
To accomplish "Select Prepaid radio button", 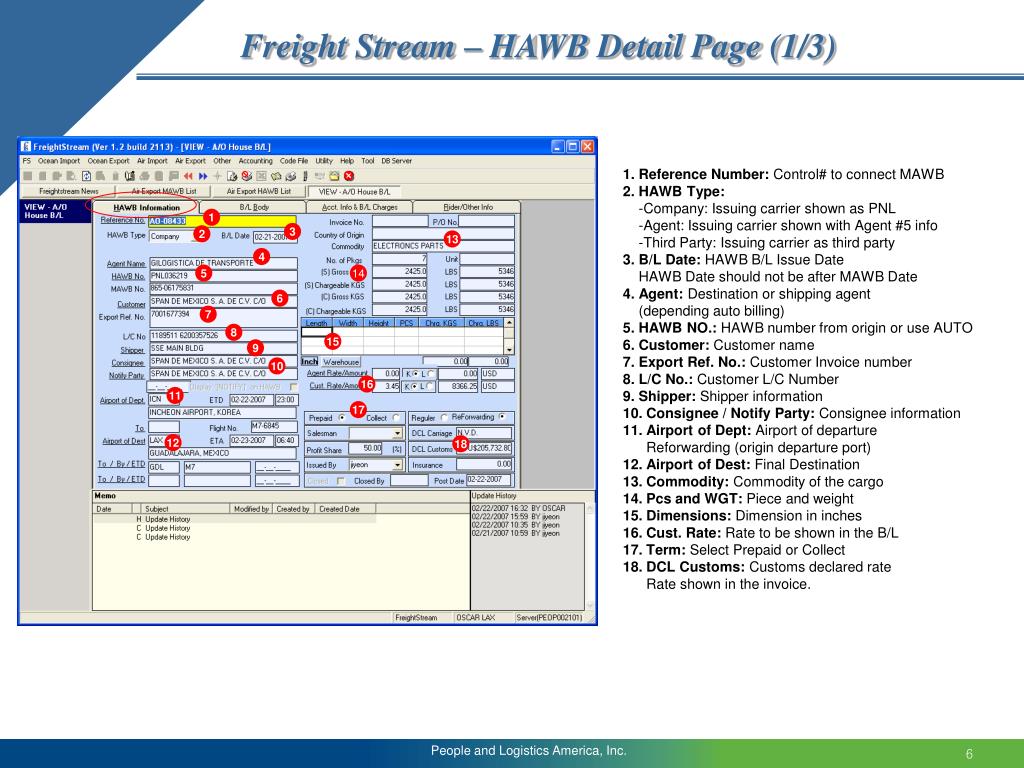I will (x=342, y=417).
